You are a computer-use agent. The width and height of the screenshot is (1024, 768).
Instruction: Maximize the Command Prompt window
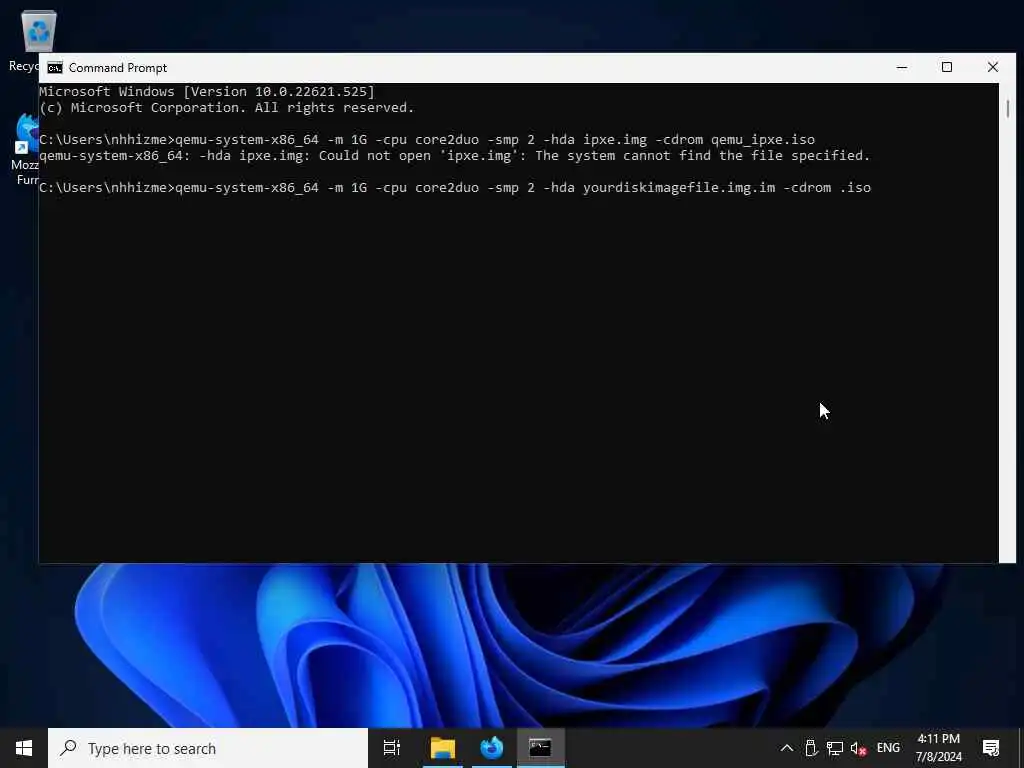947,67
